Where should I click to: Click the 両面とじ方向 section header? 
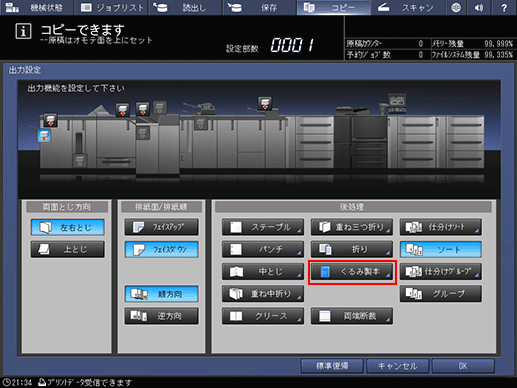pos(67,207)
